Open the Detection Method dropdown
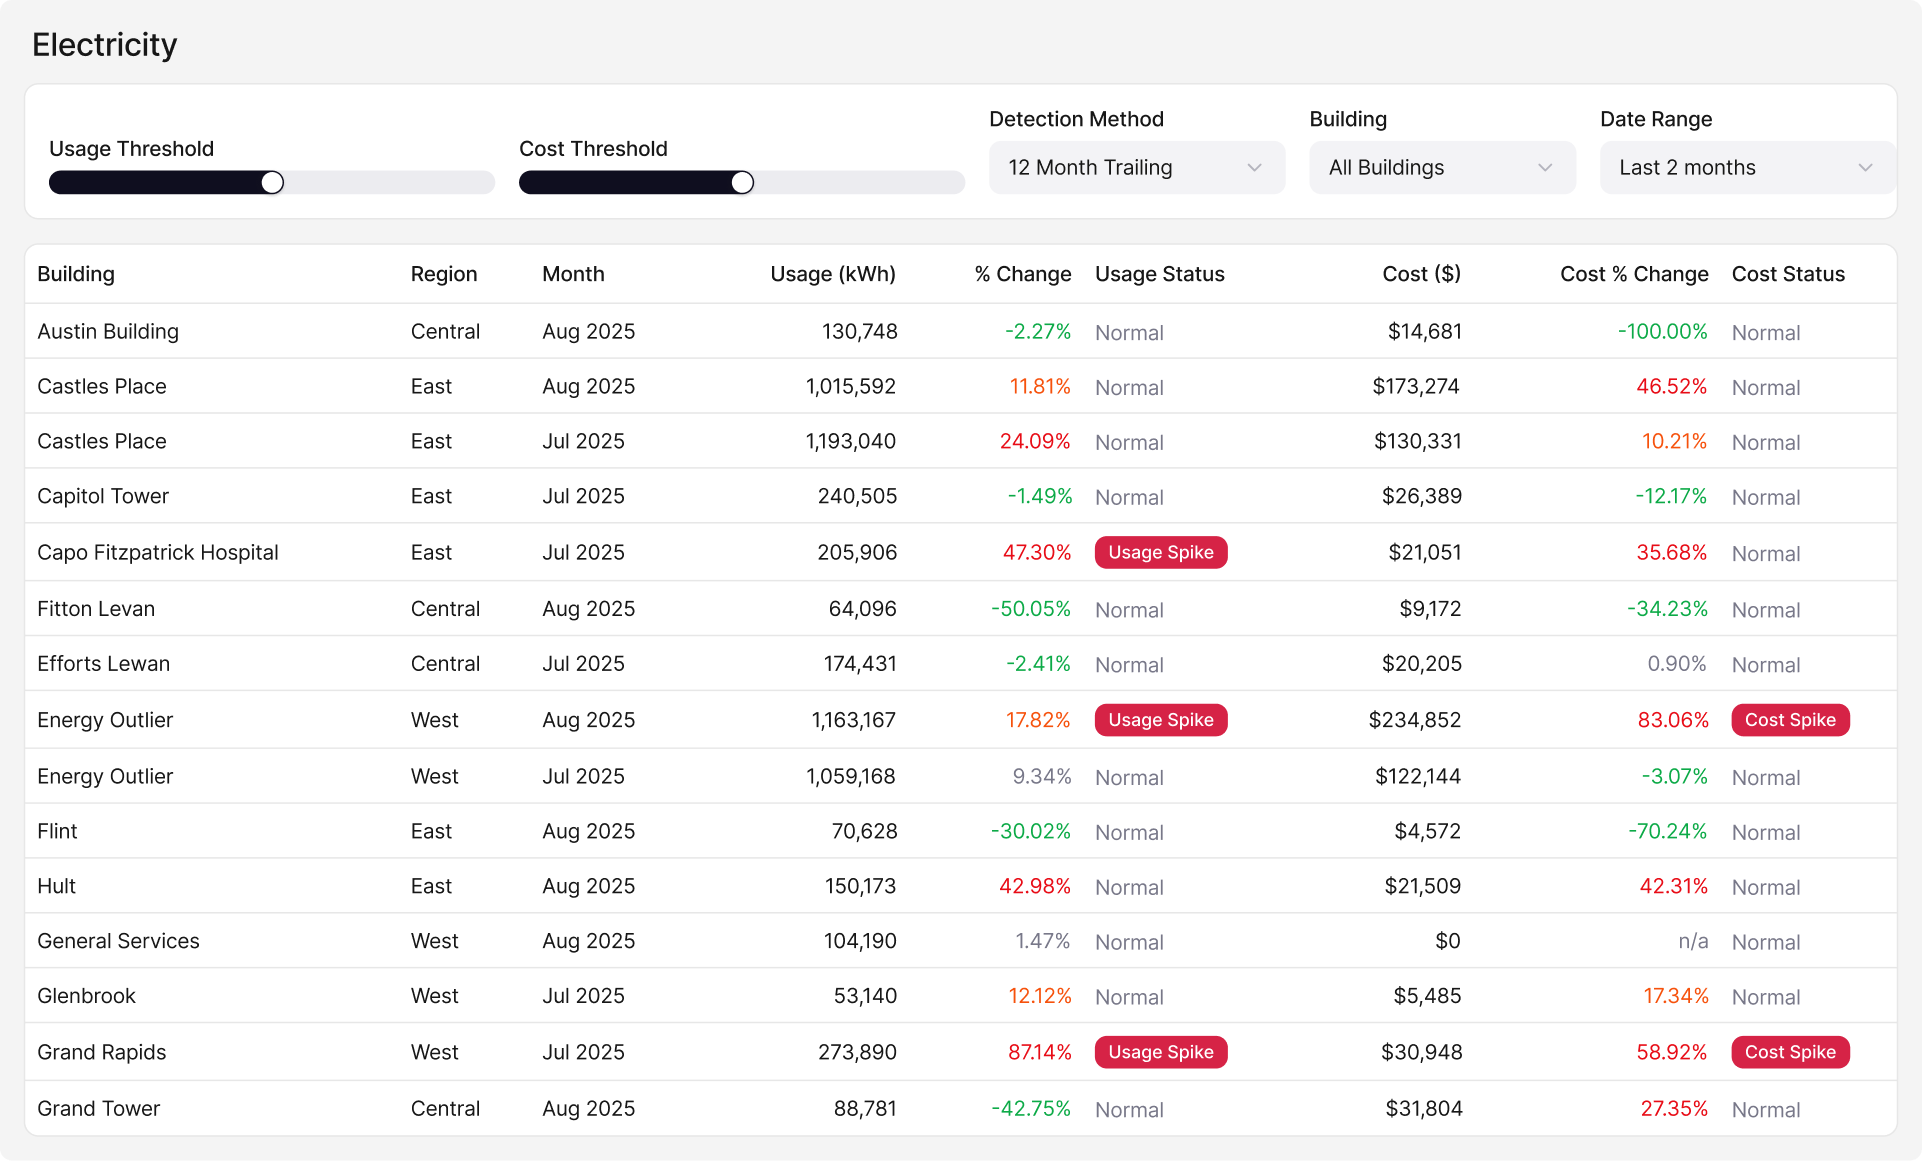This screenshot has width=1922, height=1161. click(x=1136, y=168)
